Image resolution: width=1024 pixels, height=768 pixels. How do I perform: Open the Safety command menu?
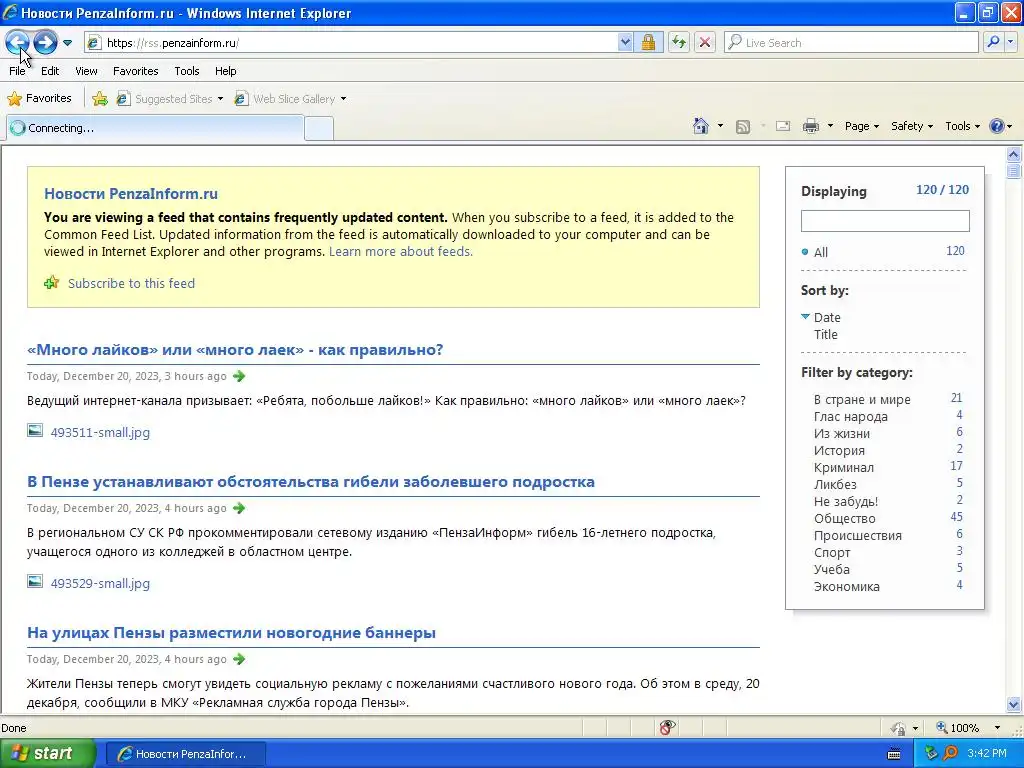coord(912,126)
